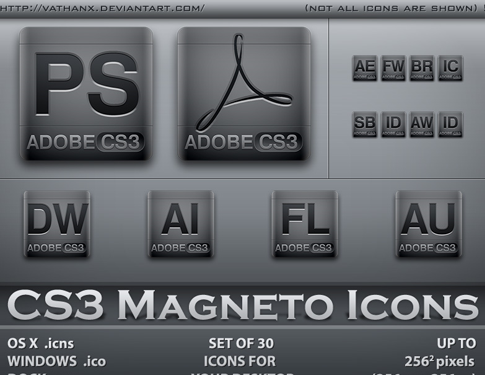Click the 'WINDOWS .ico' text

(x=57, y=361)
